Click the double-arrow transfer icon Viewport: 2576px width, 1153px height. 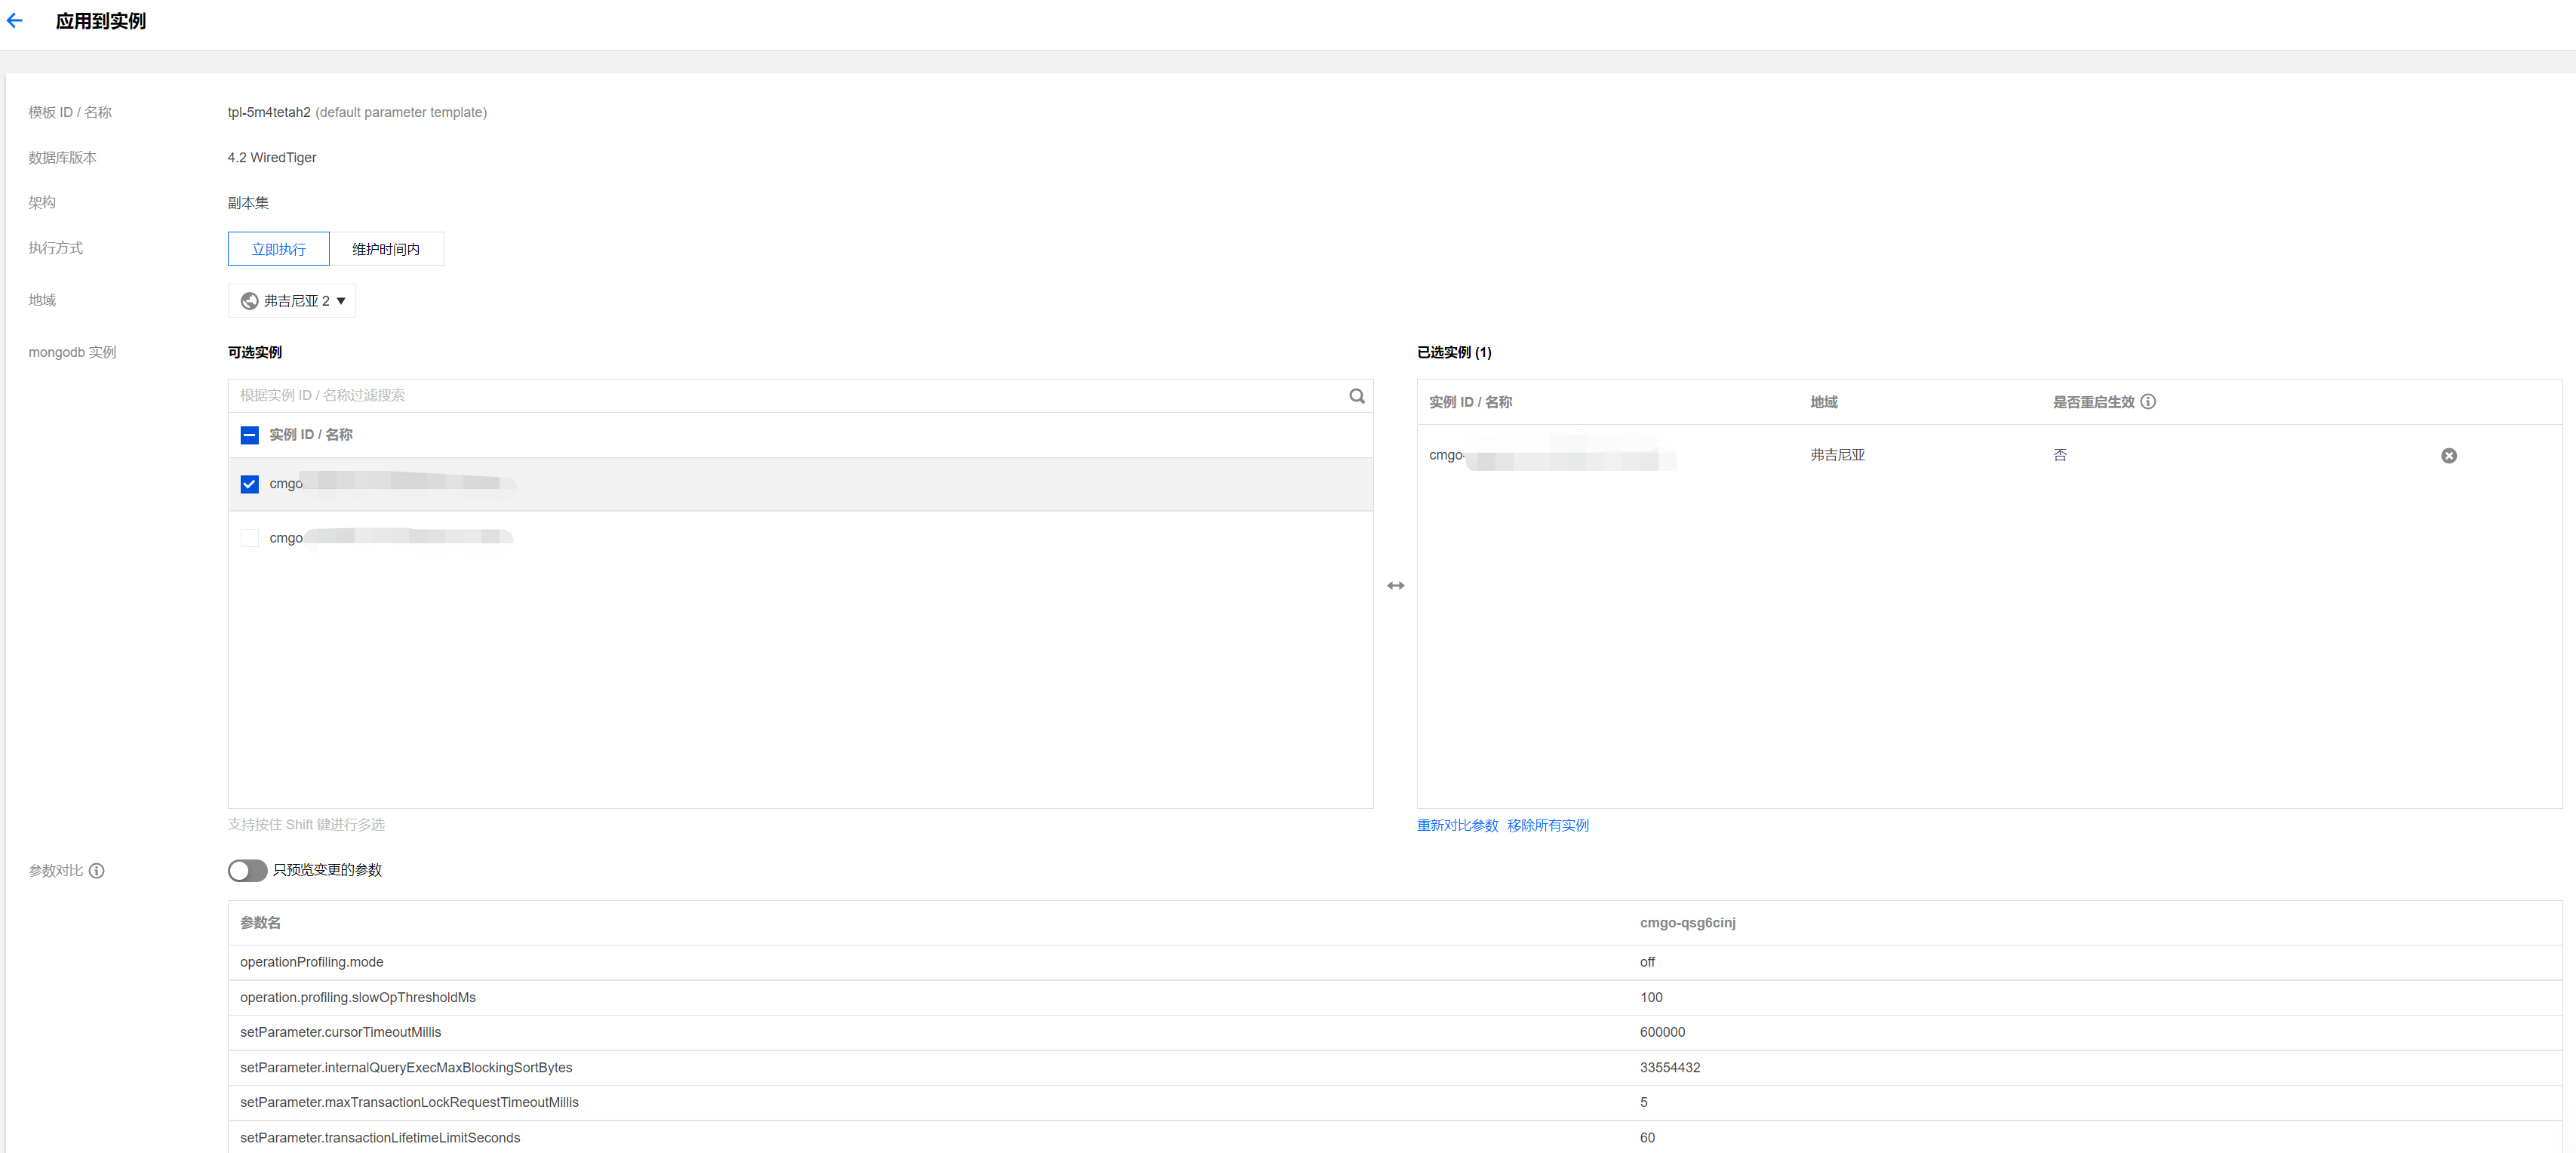1395,586
